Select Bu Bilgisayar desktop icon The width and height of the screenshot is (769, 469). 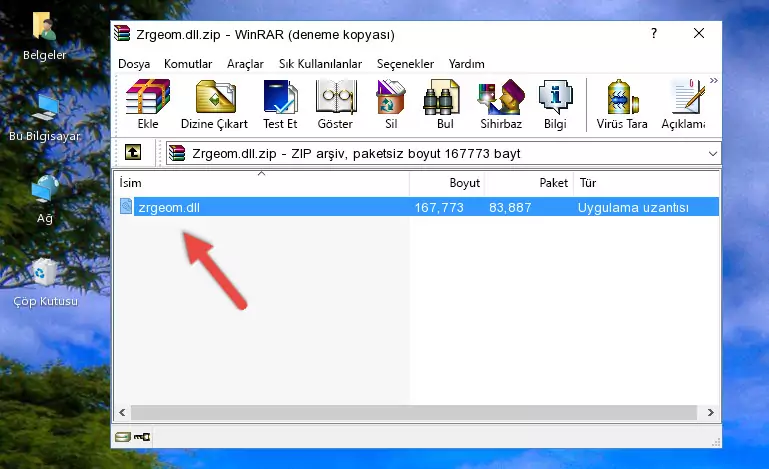[x=45, y=118]
